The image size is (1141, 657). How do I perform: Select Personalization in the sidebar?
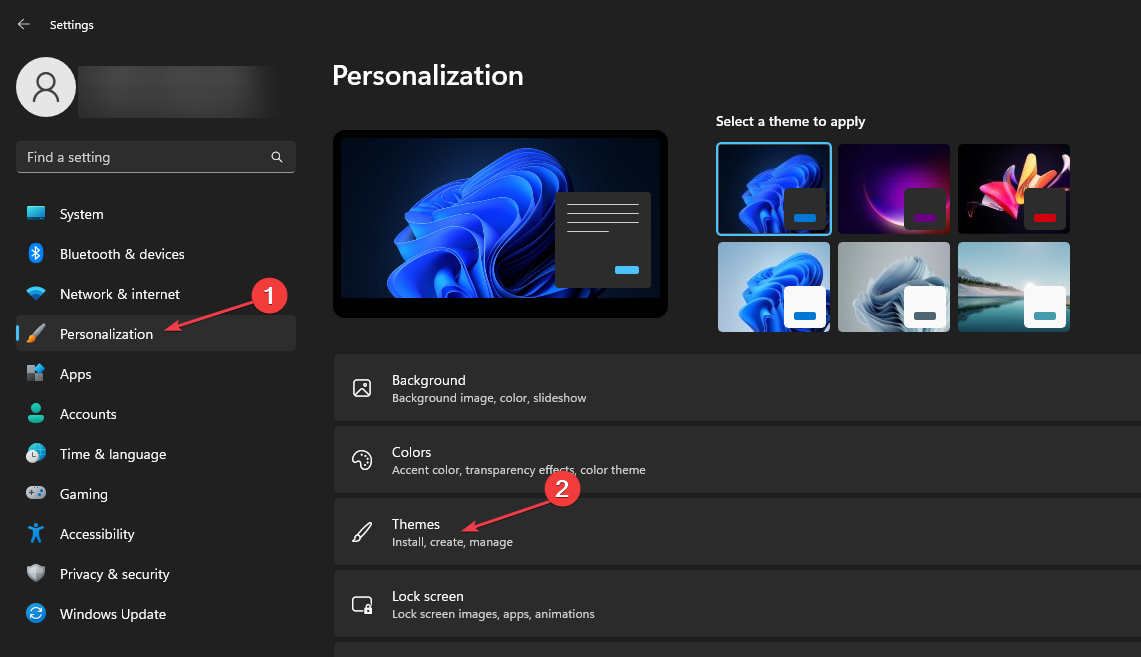pyautogui.click(x=156, y=334)
